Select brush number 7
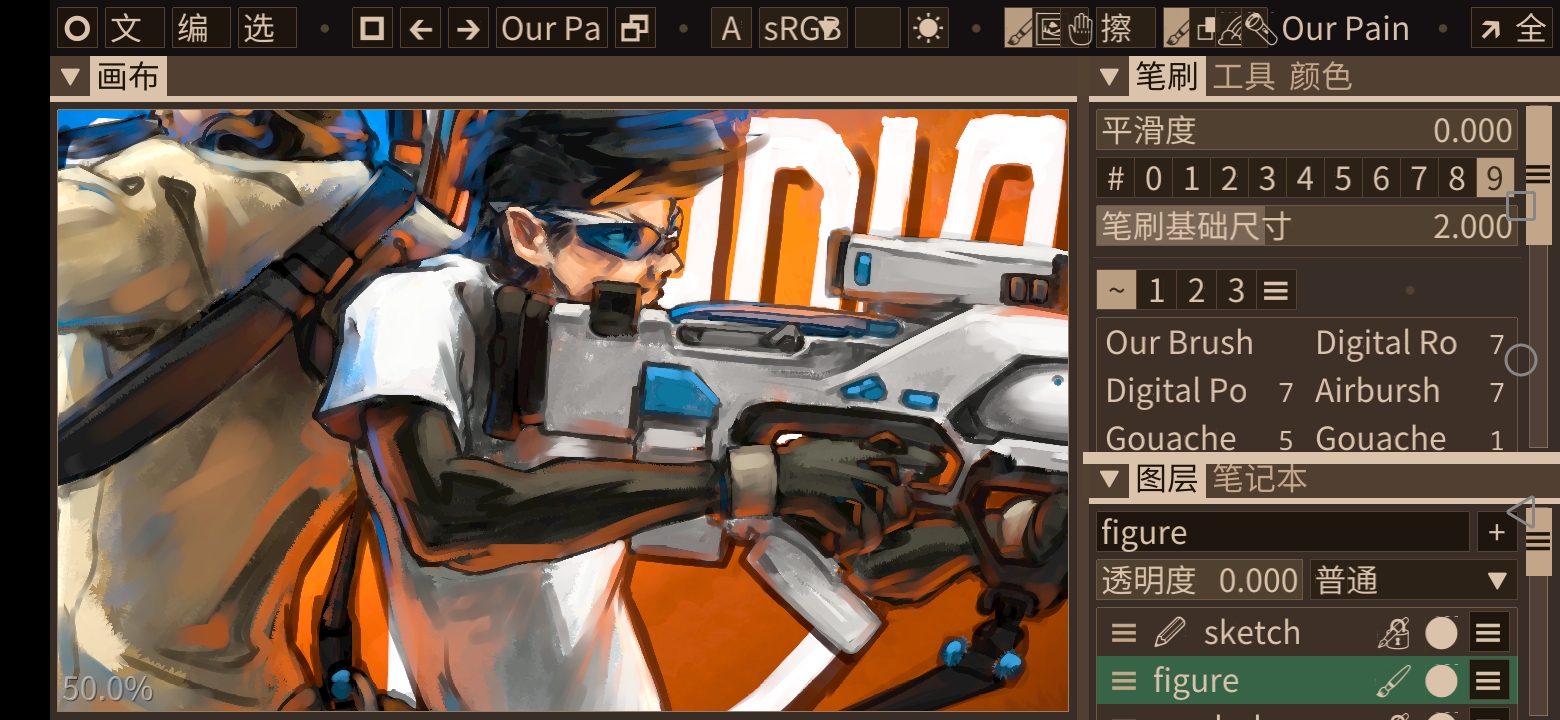Viewport: 1560px width, 720px height. tap(1419, 179)
